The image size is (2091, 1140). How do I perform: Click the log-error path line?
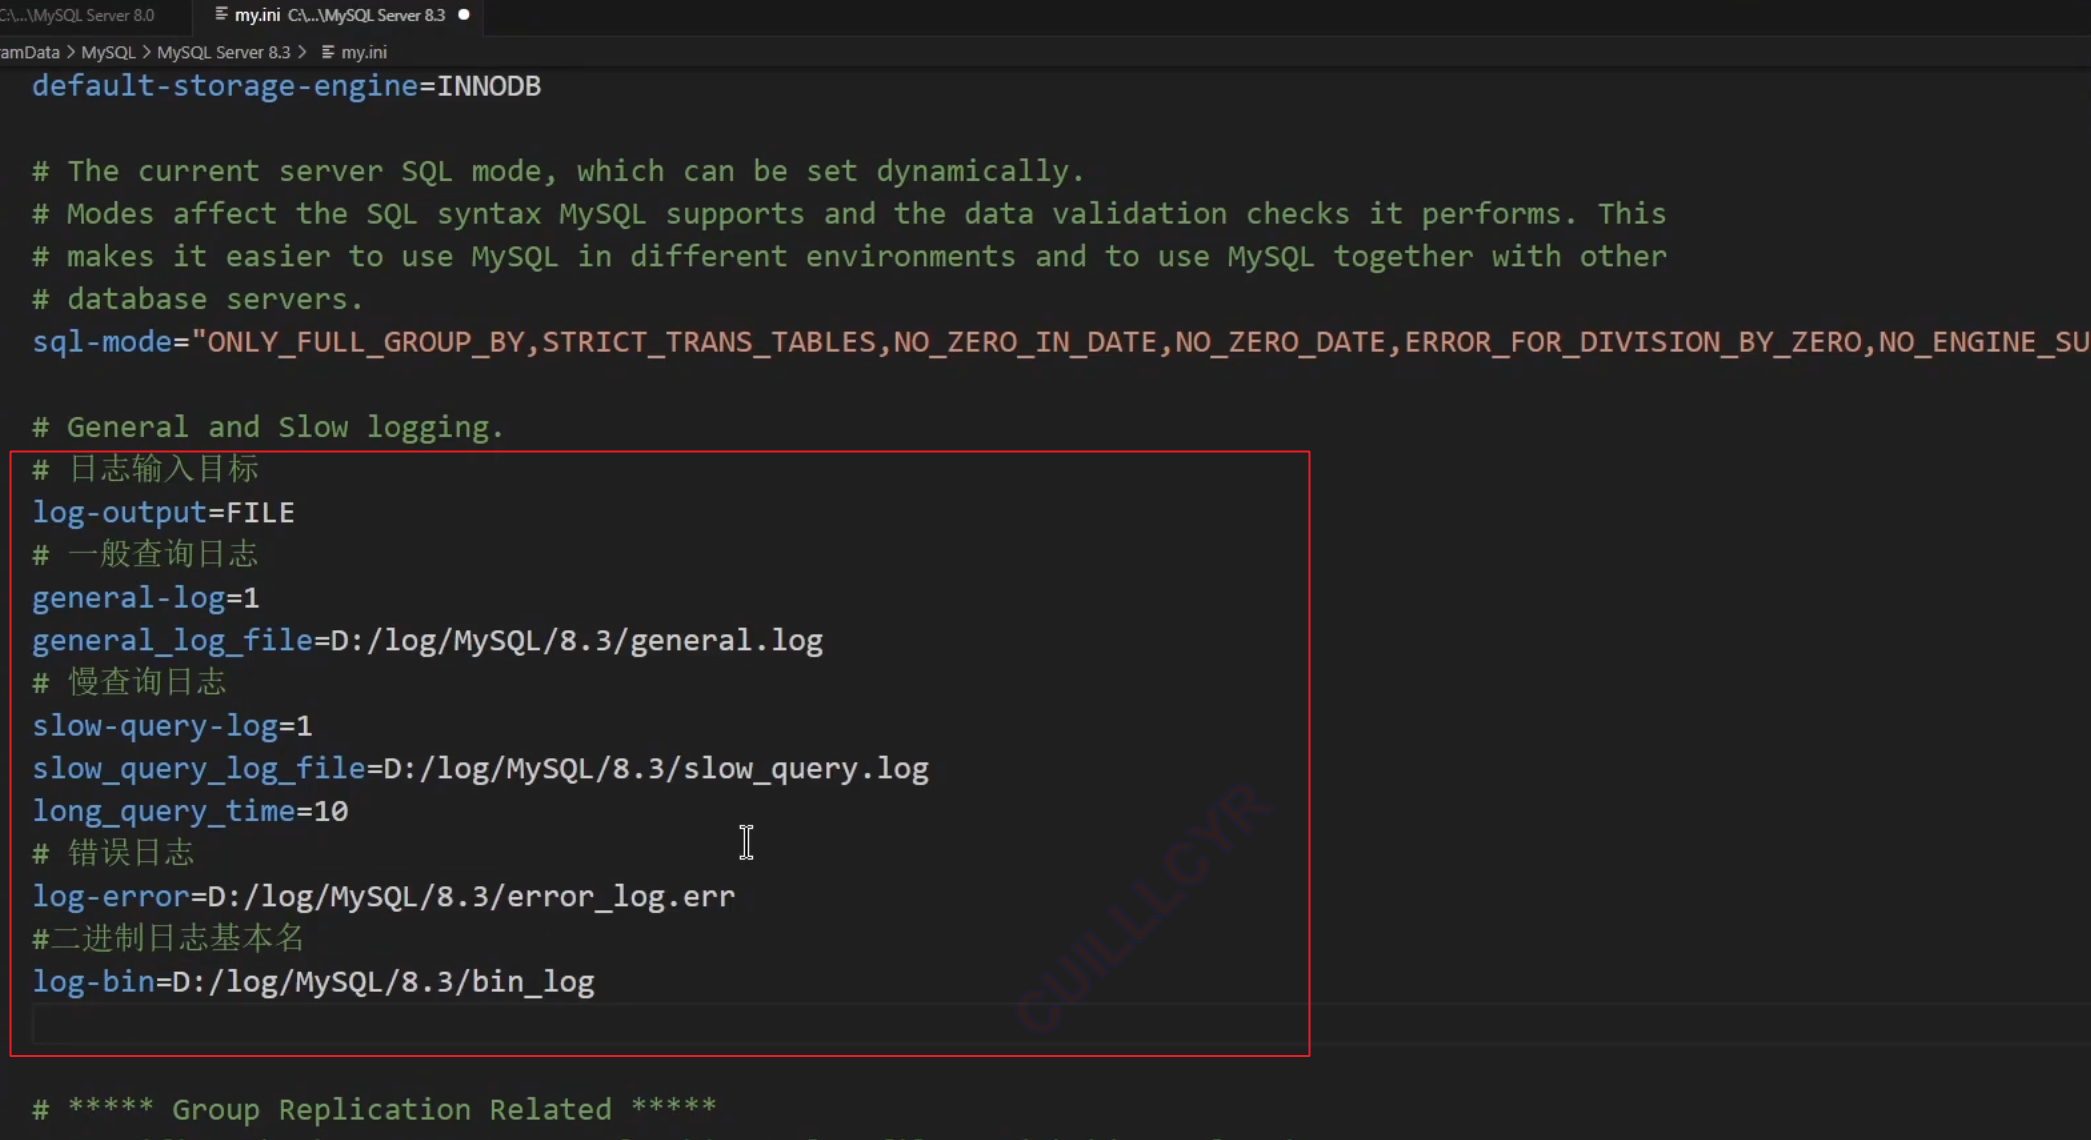point(383,897)
